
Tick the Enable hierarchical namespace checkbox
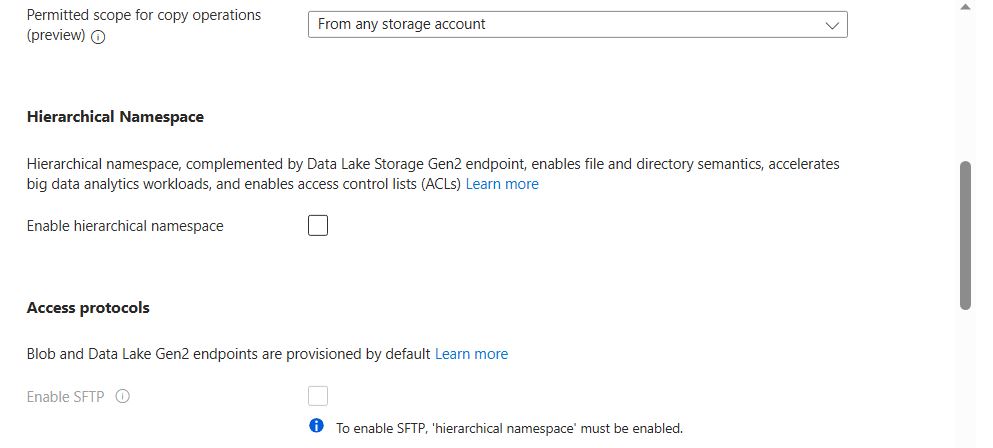coord(318,226)
